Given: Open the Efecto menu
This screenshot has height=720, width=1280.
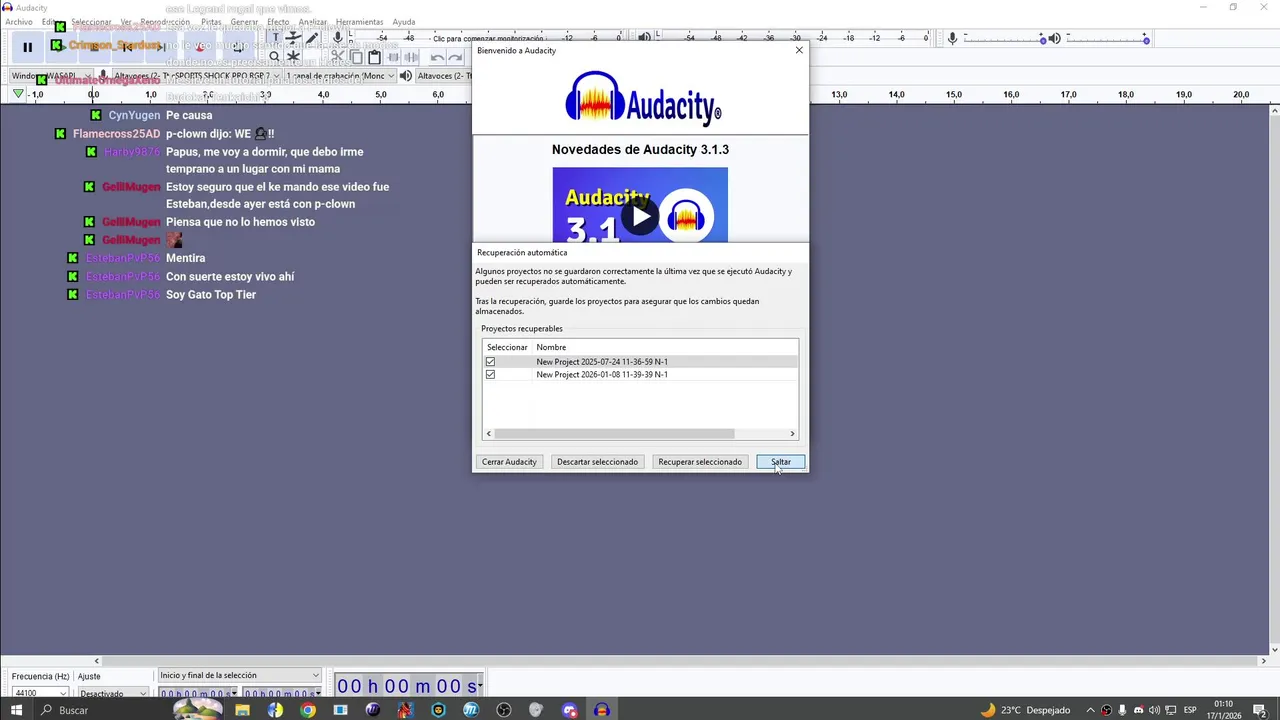Looking at the screenshot, I should point(278,22).
